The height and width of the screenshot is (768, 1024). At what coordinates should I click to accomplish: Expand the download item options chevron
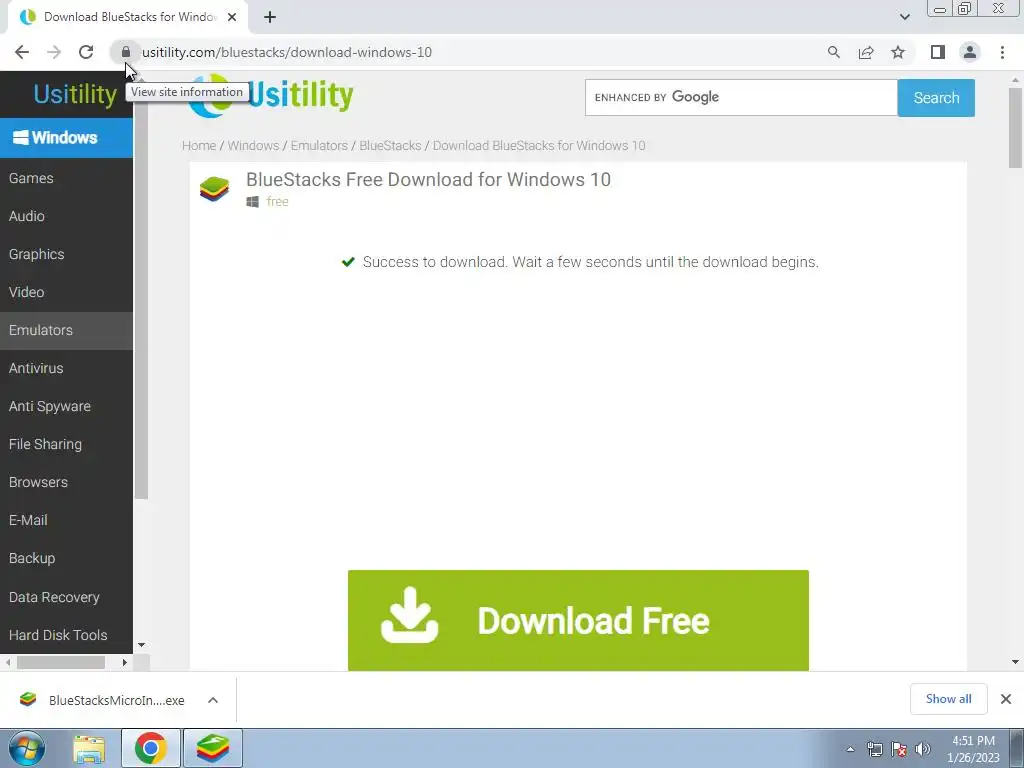[x=212, y=700]
